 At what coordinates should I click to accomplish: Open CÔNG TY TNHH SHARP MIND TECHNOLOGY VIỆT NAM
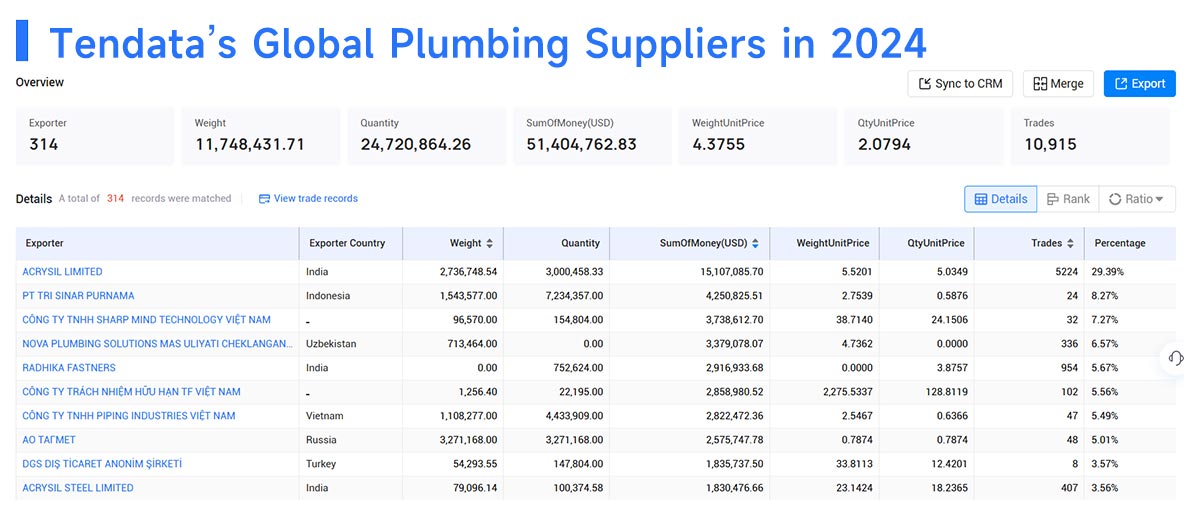(x=146, y=320)
